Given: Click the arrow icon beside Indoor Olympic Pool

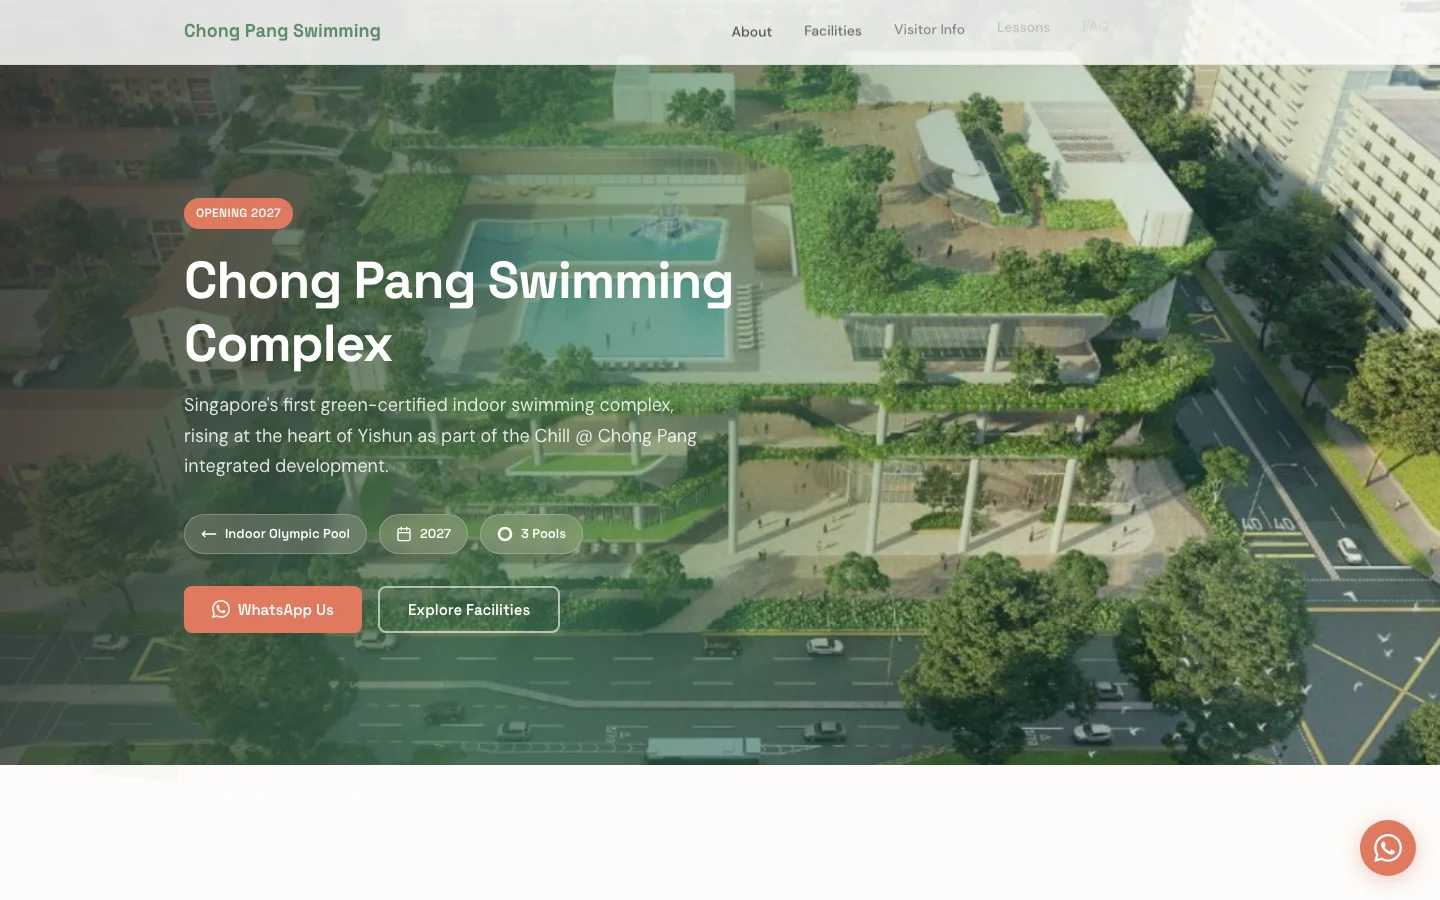Looking at the screenshot, I should pos(209,534).
